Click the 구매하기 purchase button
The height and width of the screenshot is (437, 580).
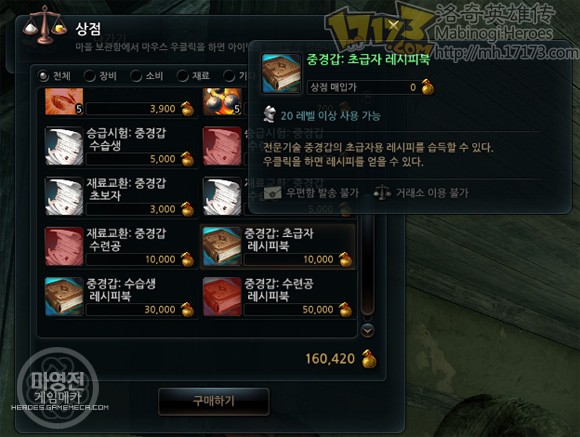(214, 401)
